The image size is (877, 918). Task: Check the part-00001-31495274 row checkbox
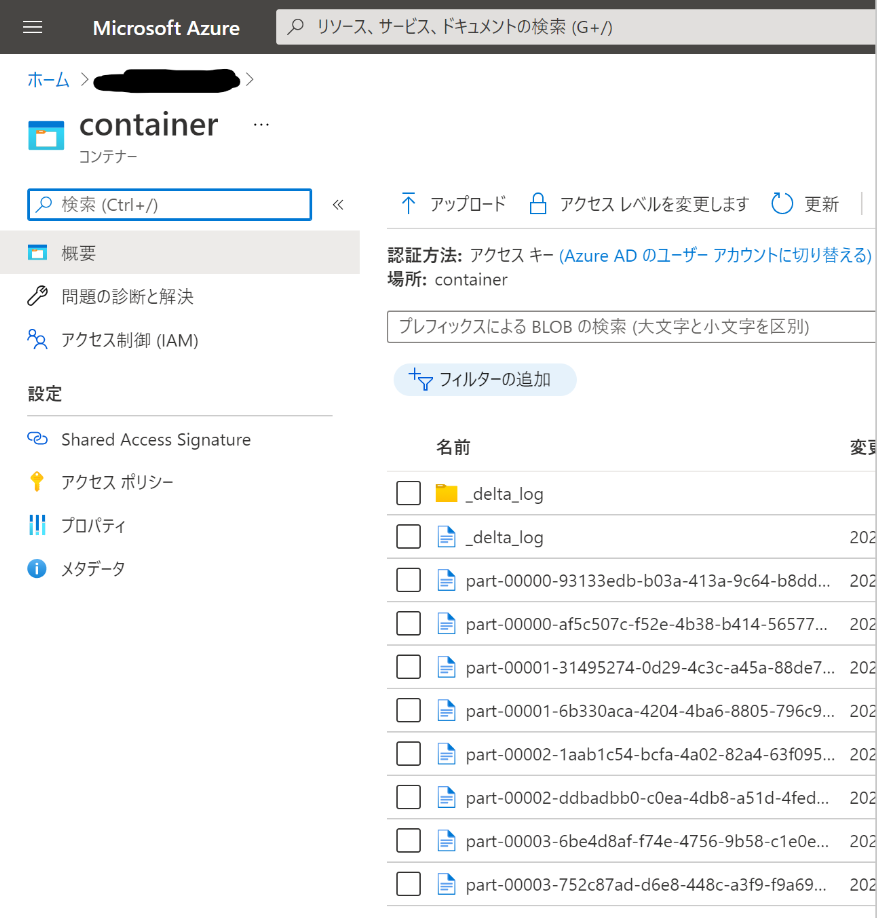pos(408,667)
